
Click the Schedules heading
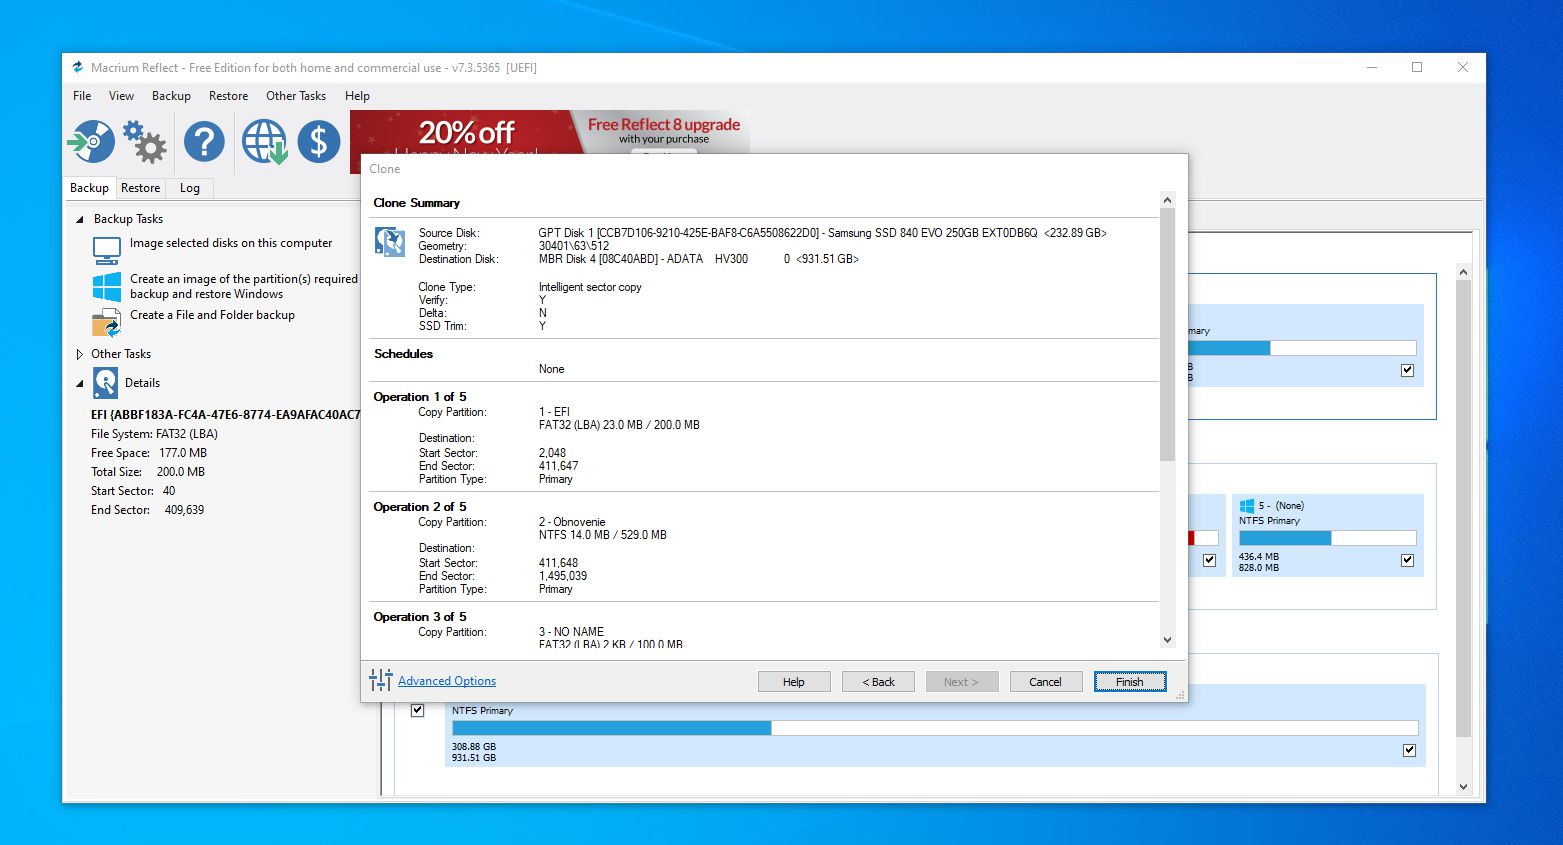(403, 354)
